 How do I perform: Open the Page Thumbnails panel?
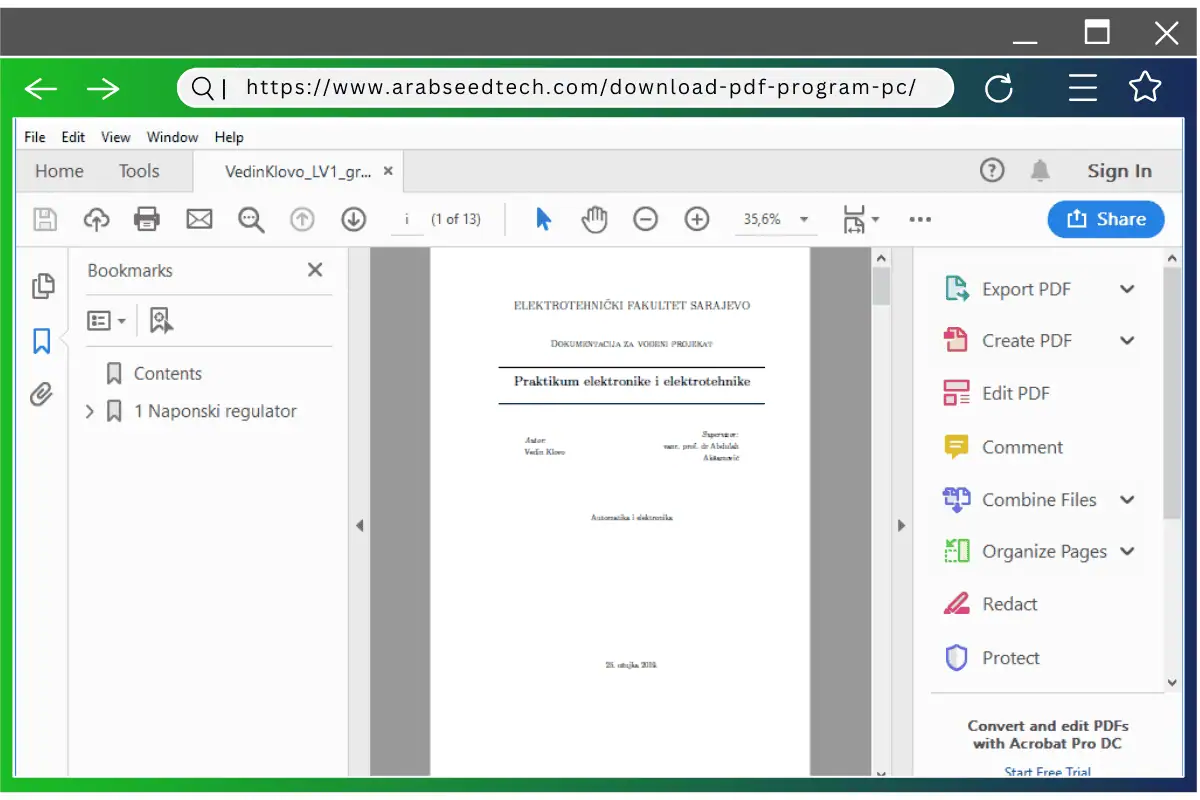pos(43,286)
